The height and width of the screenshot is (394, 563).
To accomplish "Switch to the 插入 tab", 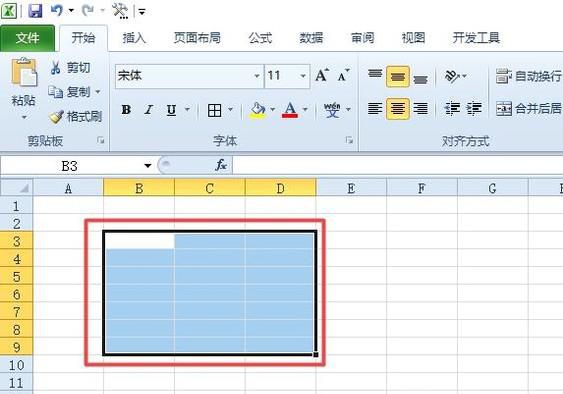I will [134, 38].
